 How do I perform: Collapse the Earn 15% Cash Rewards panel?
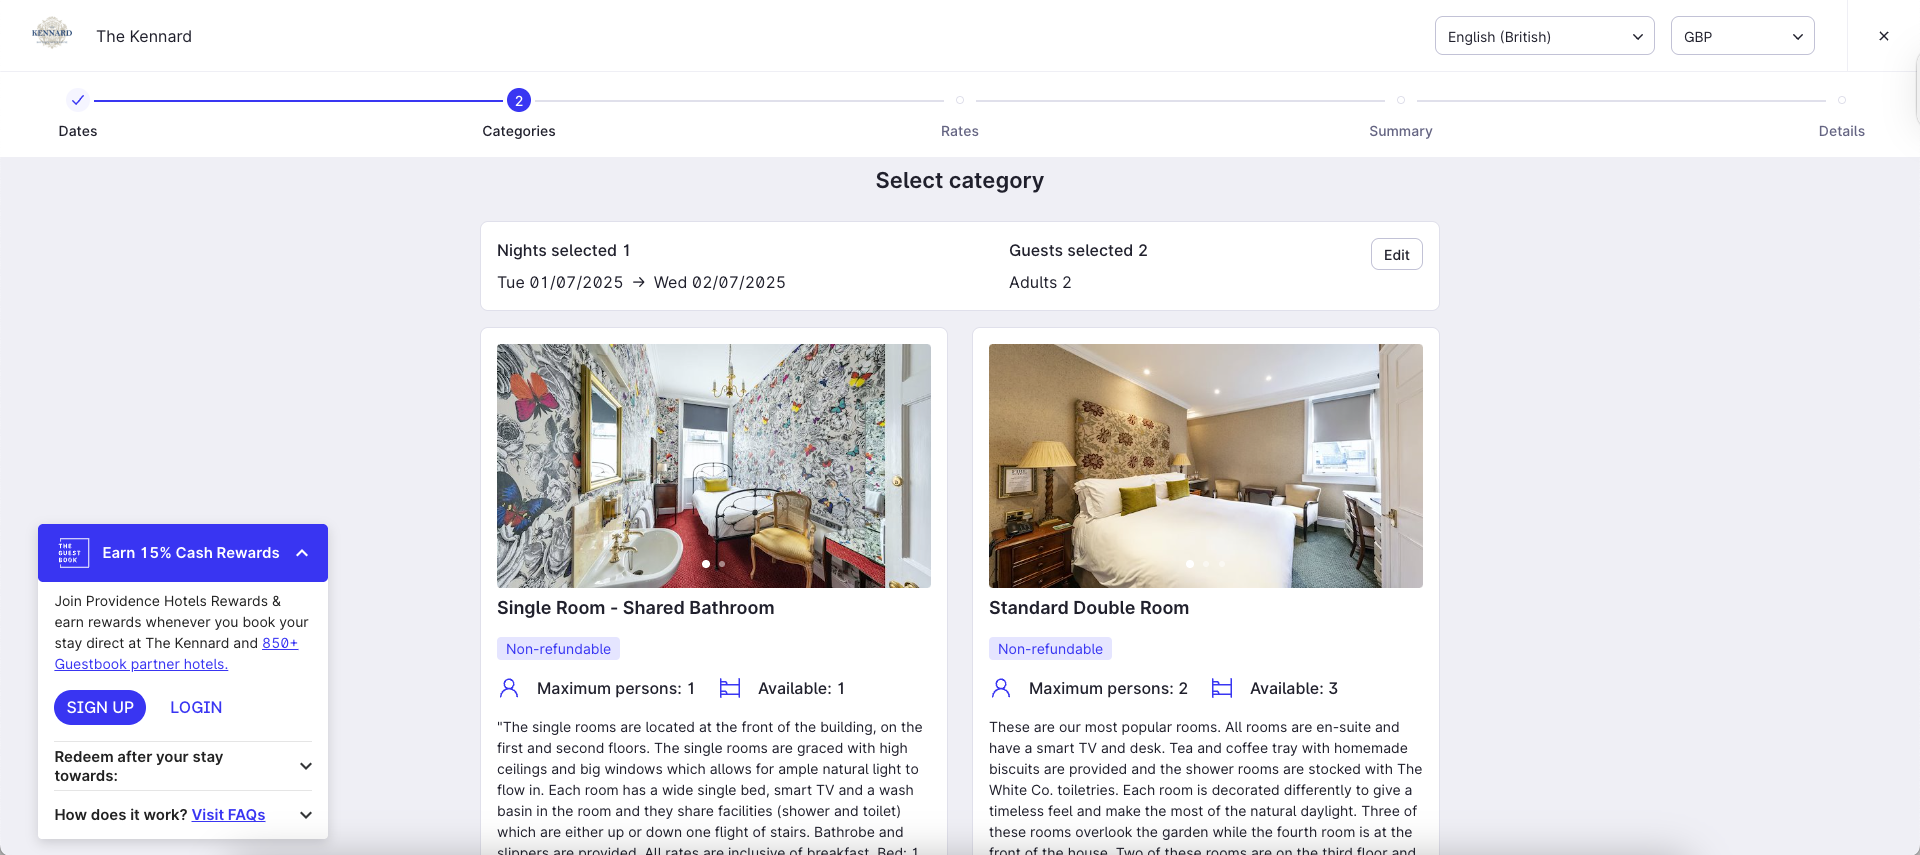click(302, 553)
